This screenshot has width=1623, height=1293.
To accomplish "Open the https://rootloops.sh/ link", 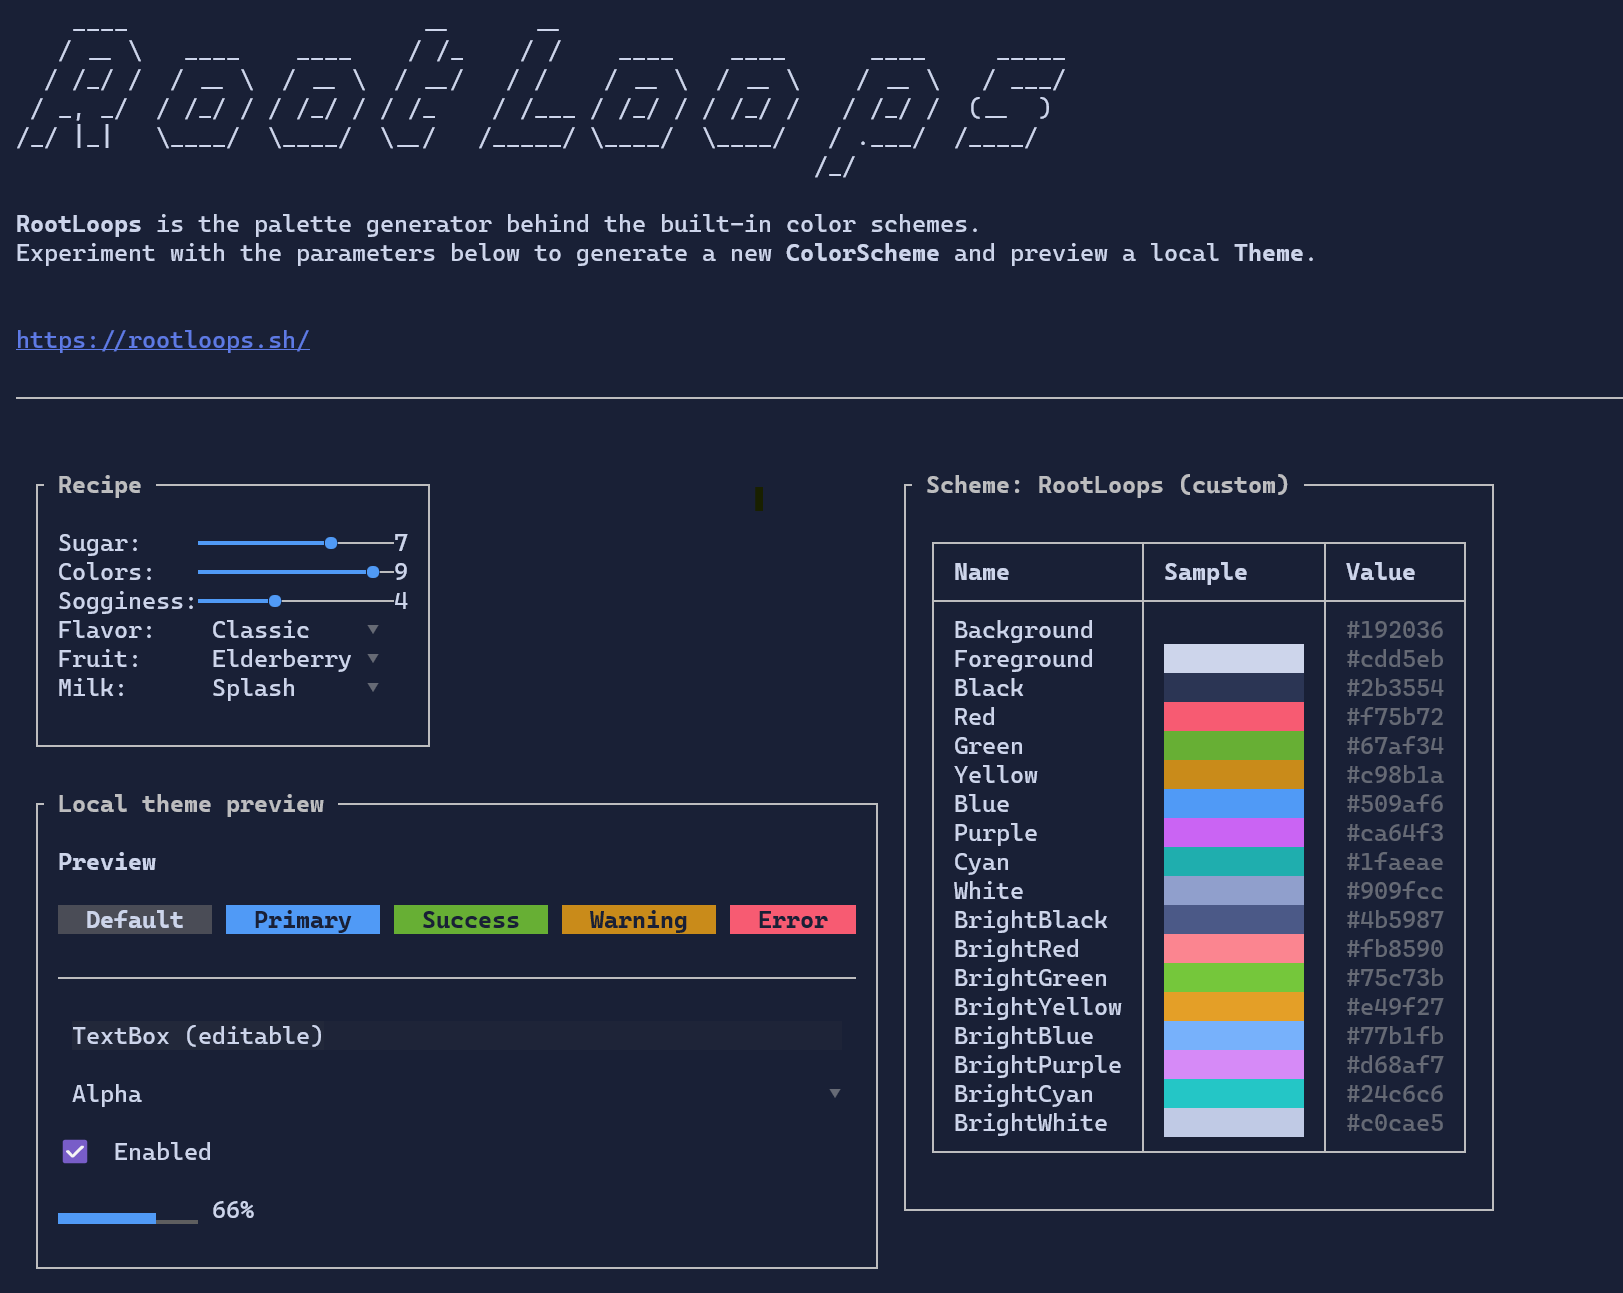I will (162, 340).
